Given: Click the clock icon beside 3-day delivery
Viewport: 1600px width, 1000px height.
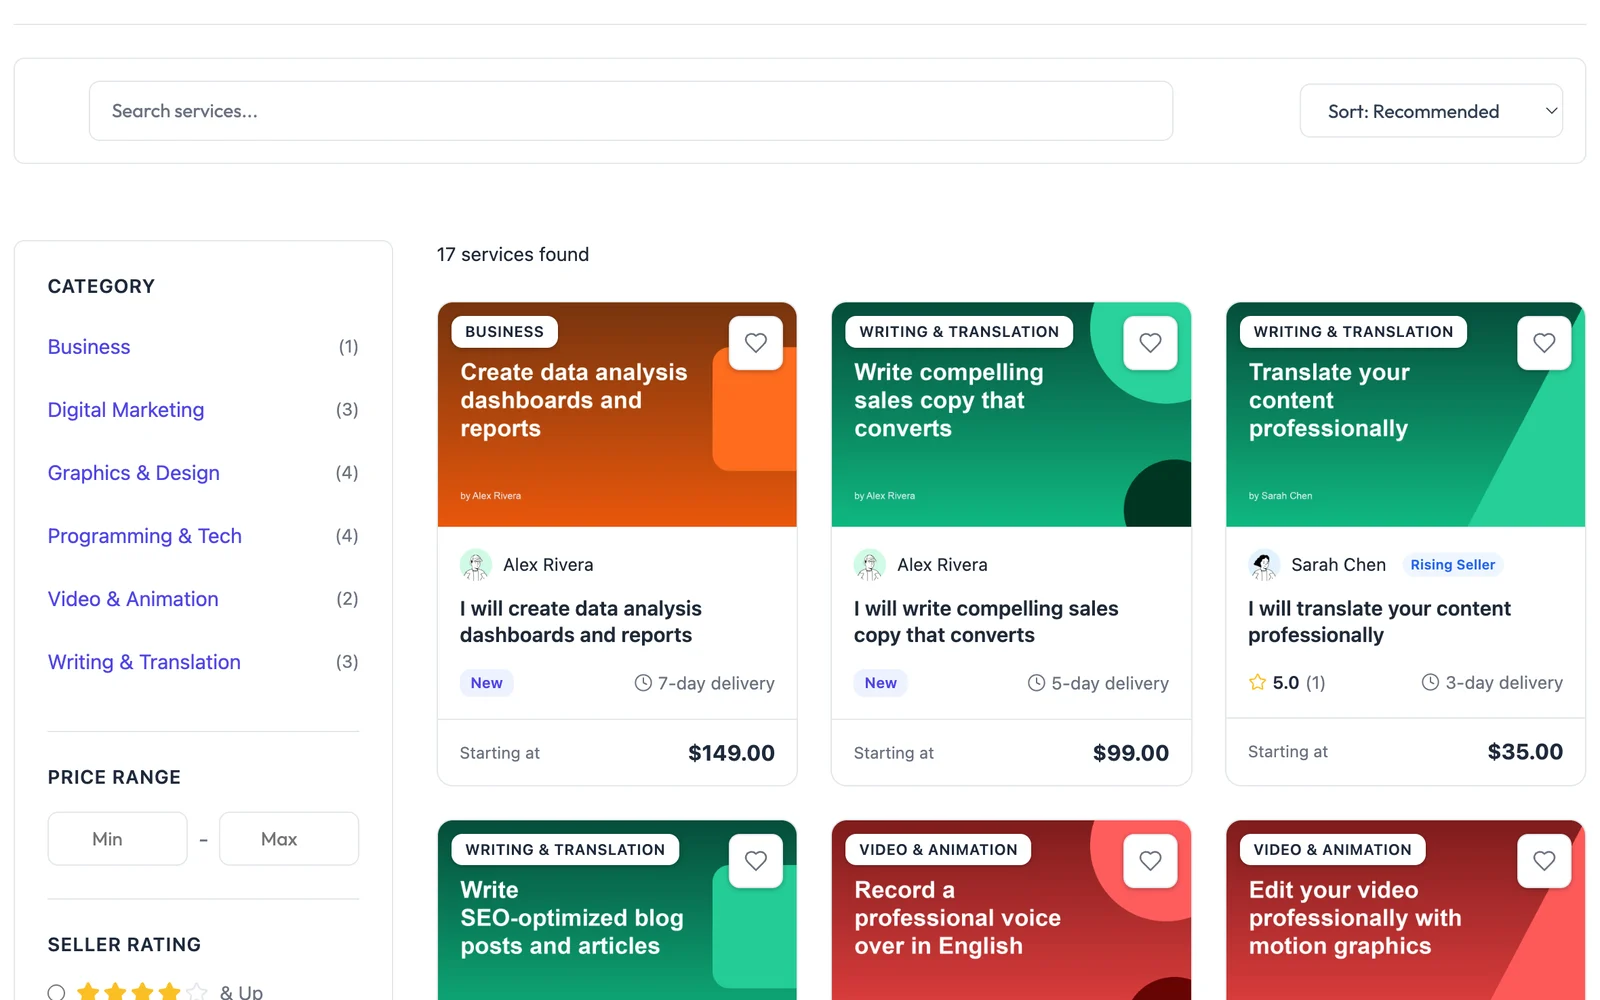Looking at the screenshot, I should (1431, 682).
